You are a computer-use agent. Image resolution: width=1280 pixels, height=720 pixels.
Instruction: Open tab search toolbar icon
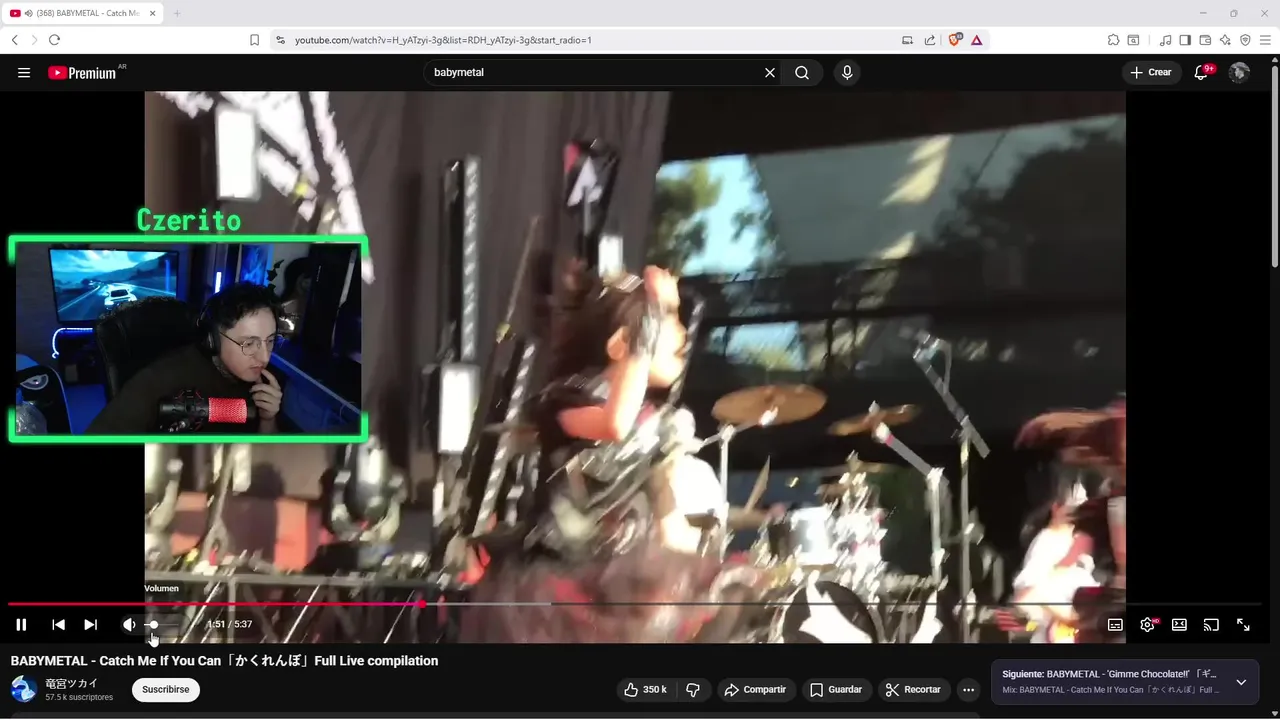coord(1133,40)
